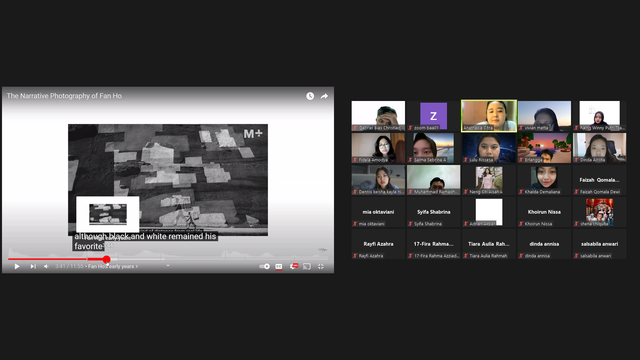This screenshot has width=640, height=360.
Task: Click muted mic icon on Syifa Shabrina
Action: click(x=411, y=224)
